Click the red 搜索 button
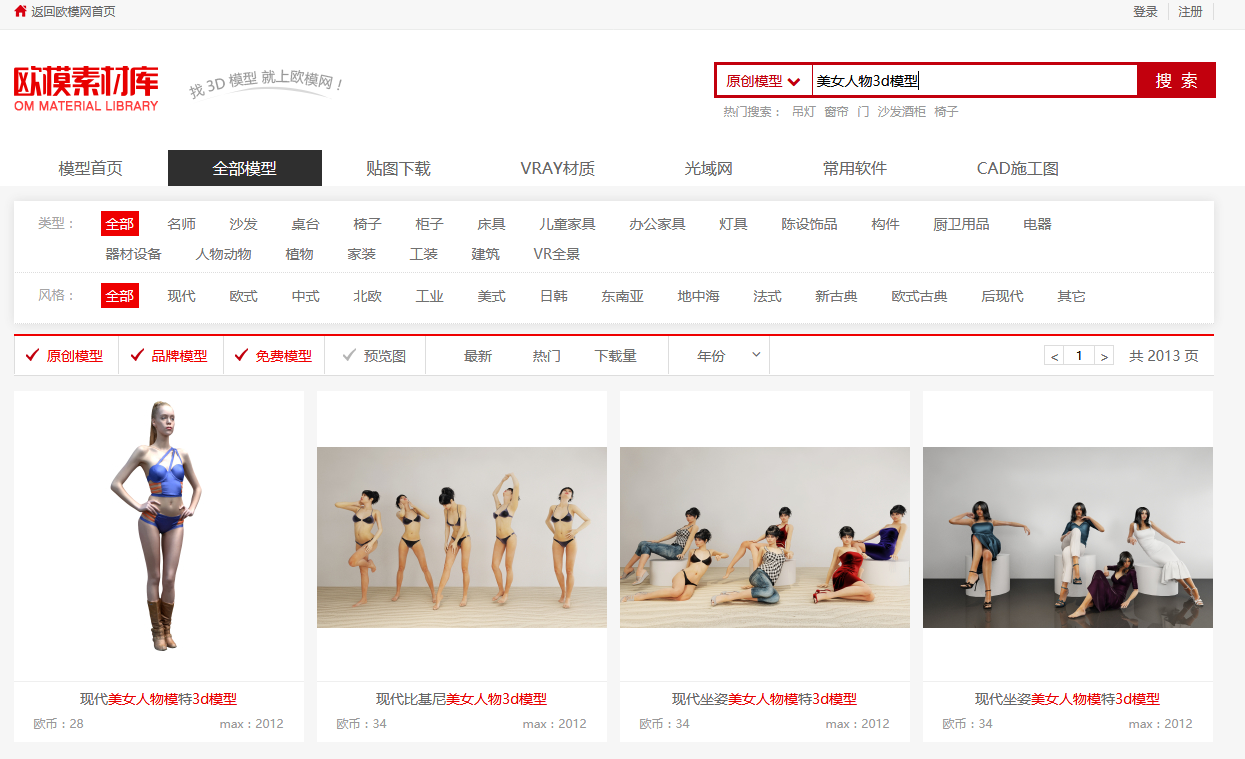 [1176, 81]
